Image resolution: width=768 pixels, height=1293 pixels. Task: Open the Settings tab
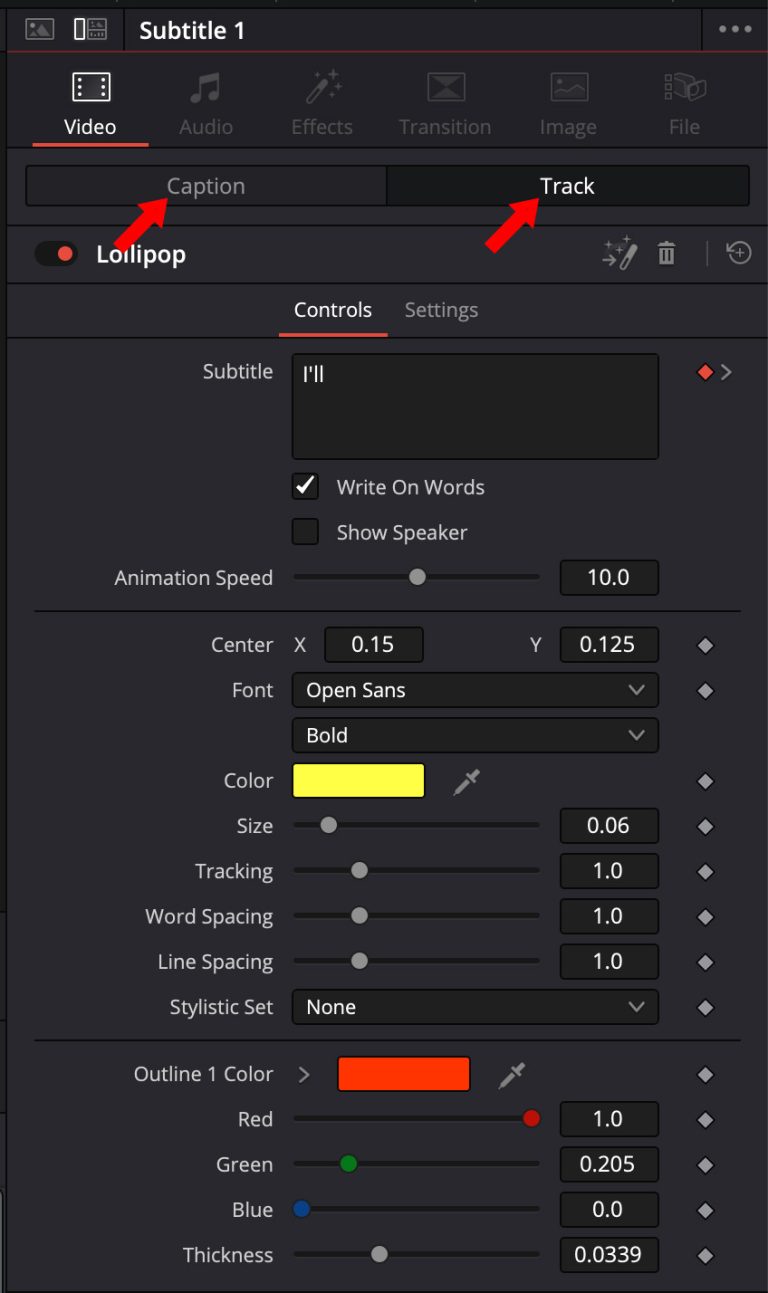[x=441, y=310]
